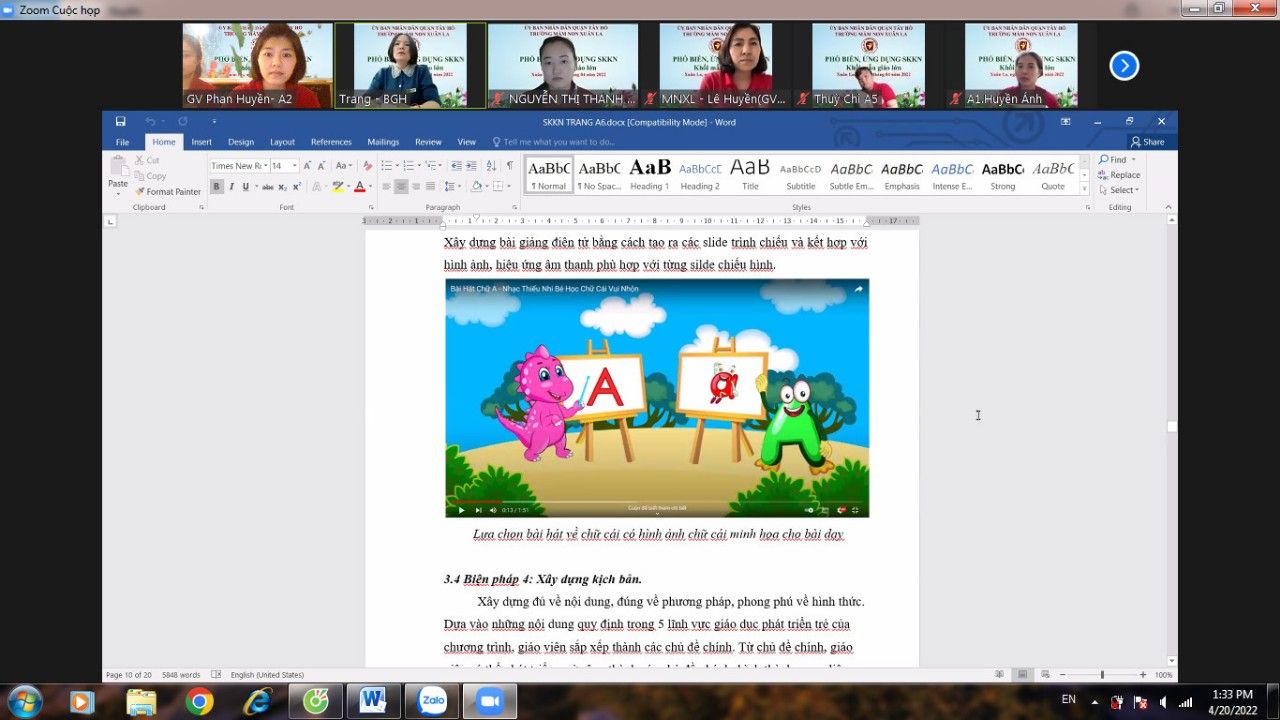Open the font name dropdown Times New Roman
The image size is (1280, 720).
pyautogui.click(x=238, y=166)
